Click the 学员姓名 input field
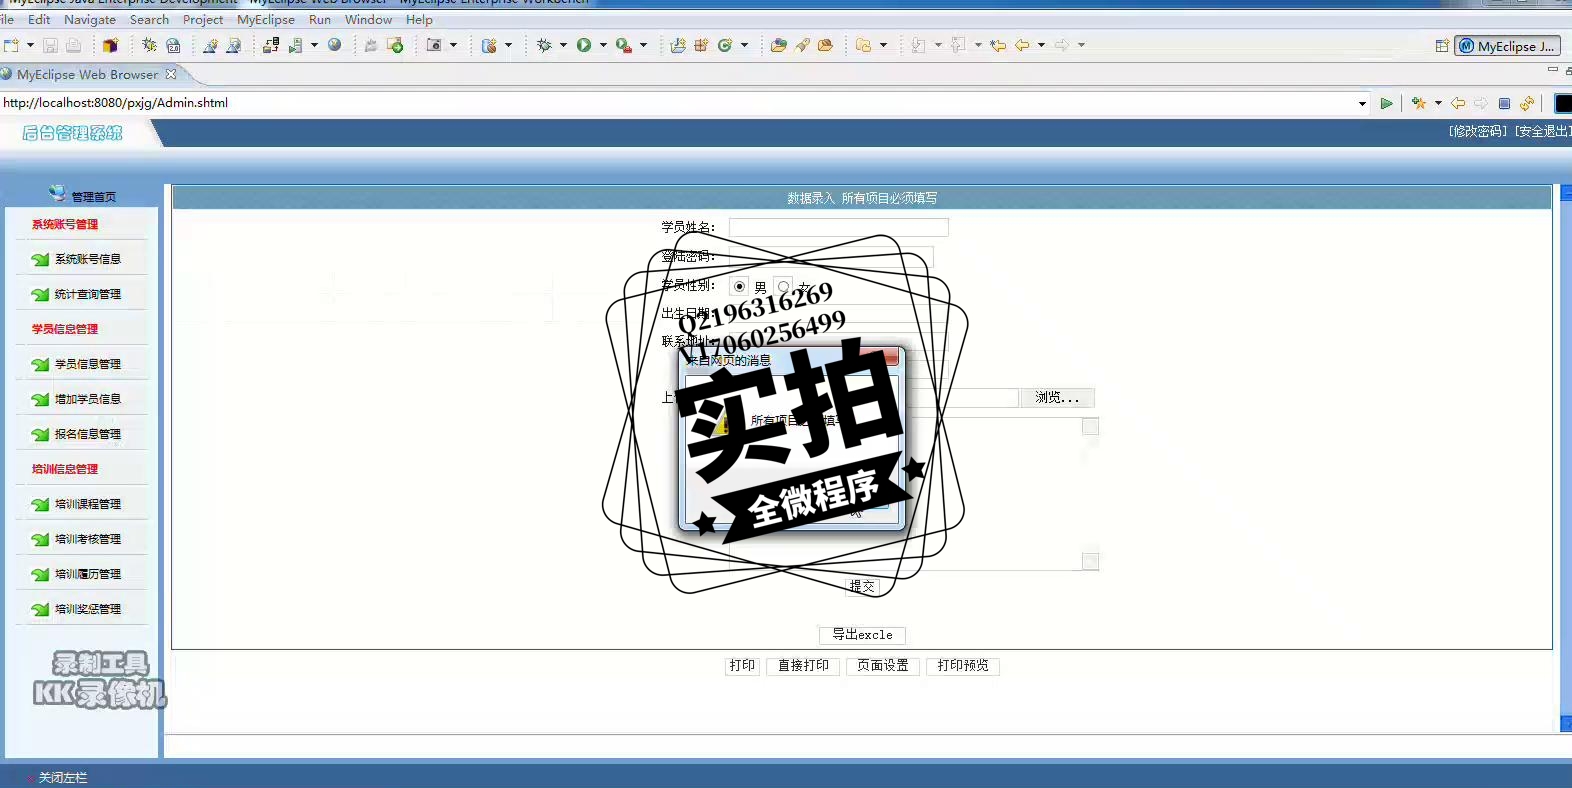The width and height of the screenshot is (1572, 788). [838, 227]
